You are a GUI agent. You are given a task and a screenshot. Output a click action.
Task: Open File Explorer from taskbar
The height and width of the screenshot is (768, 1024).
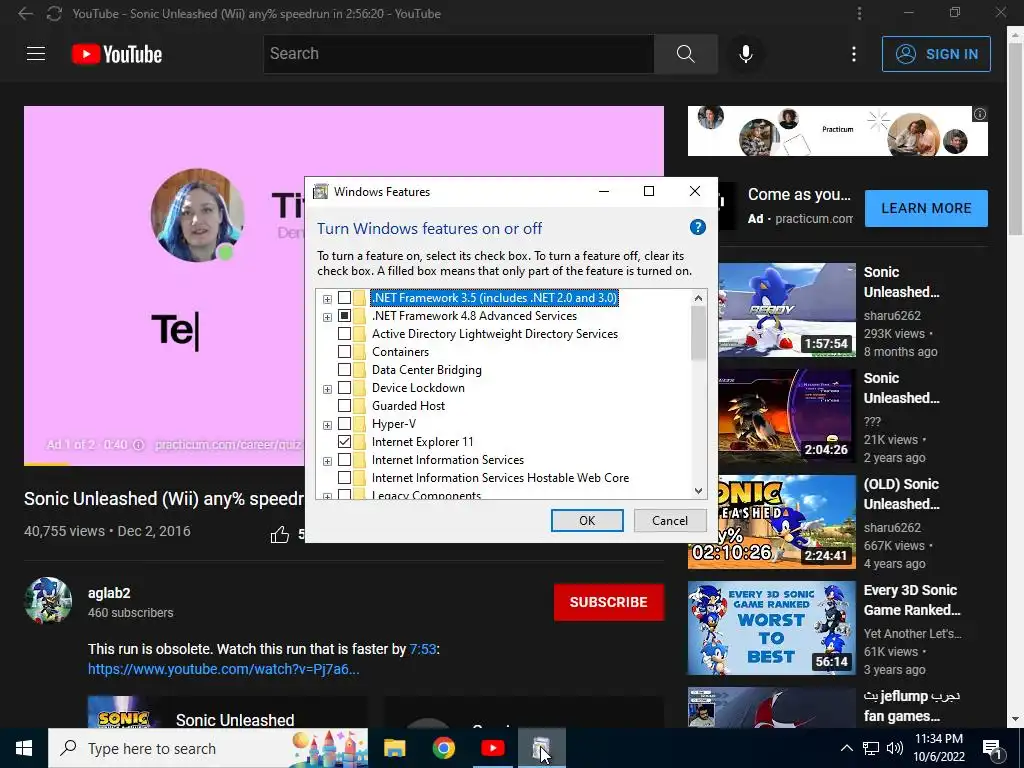pos(394,748)
